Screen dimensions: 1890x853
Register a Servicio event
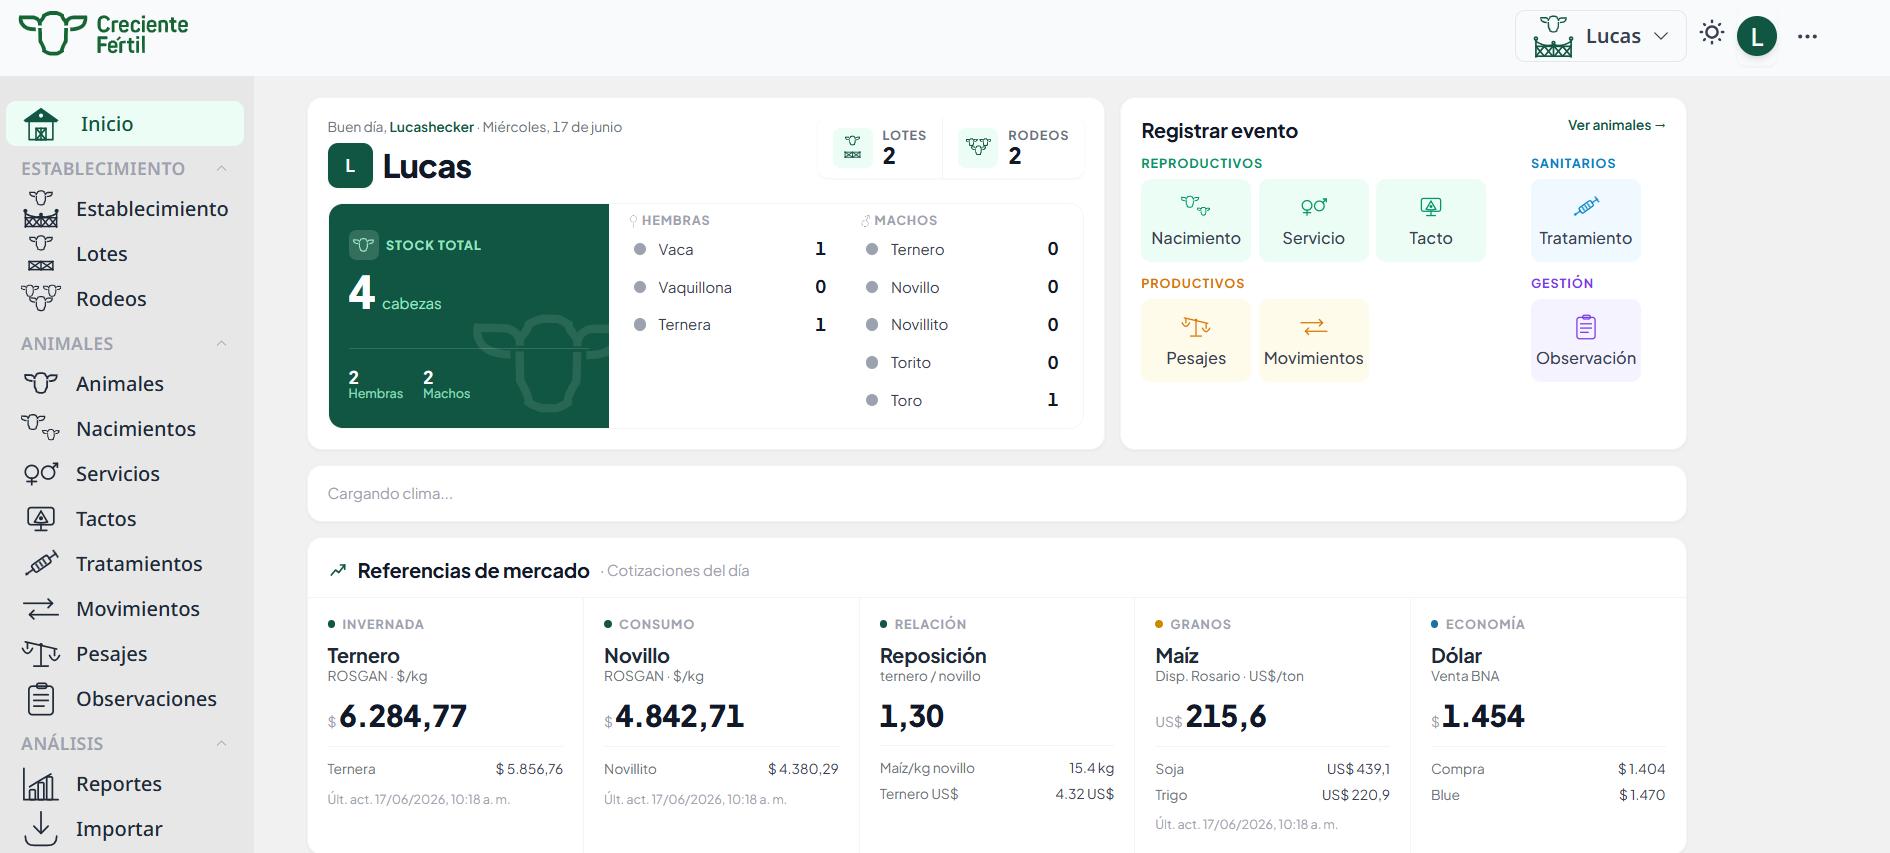point(1314,221)
